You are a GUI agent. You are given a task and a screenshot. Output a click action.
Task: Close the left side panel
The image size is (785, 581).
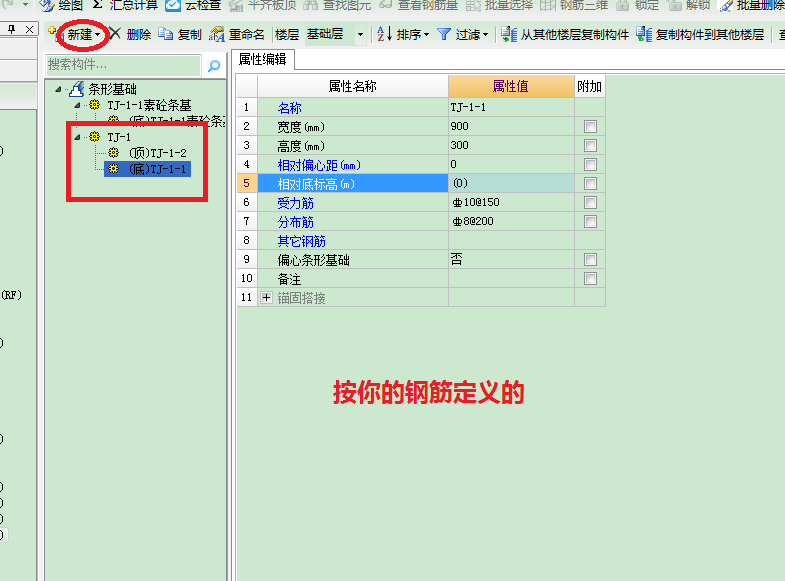(x=30, y=30)
